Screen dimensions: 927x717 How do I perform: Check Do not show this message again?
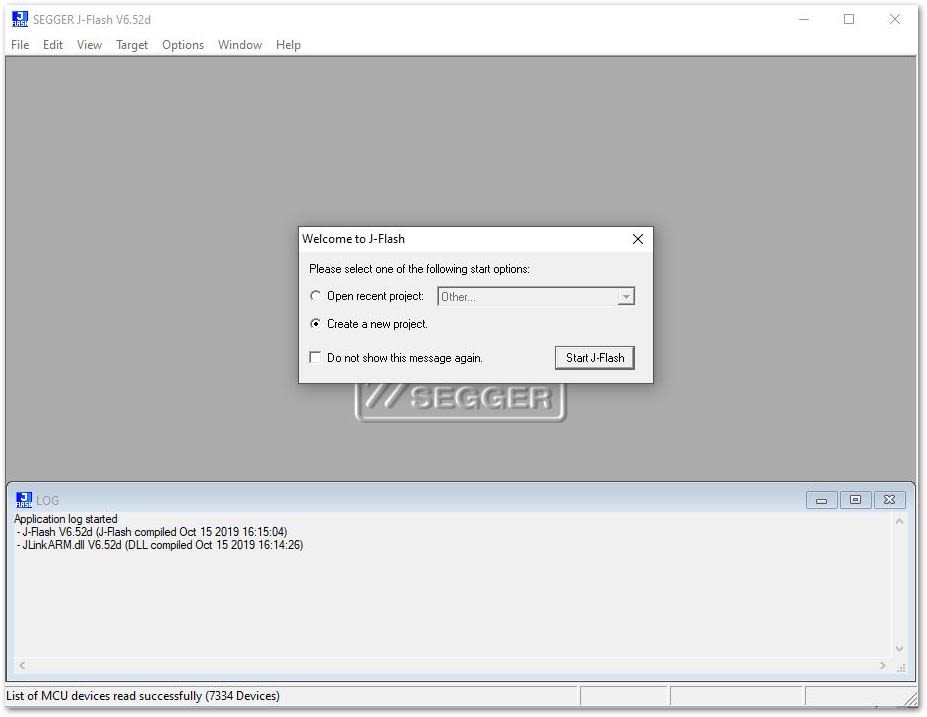[x=315, y=358]
